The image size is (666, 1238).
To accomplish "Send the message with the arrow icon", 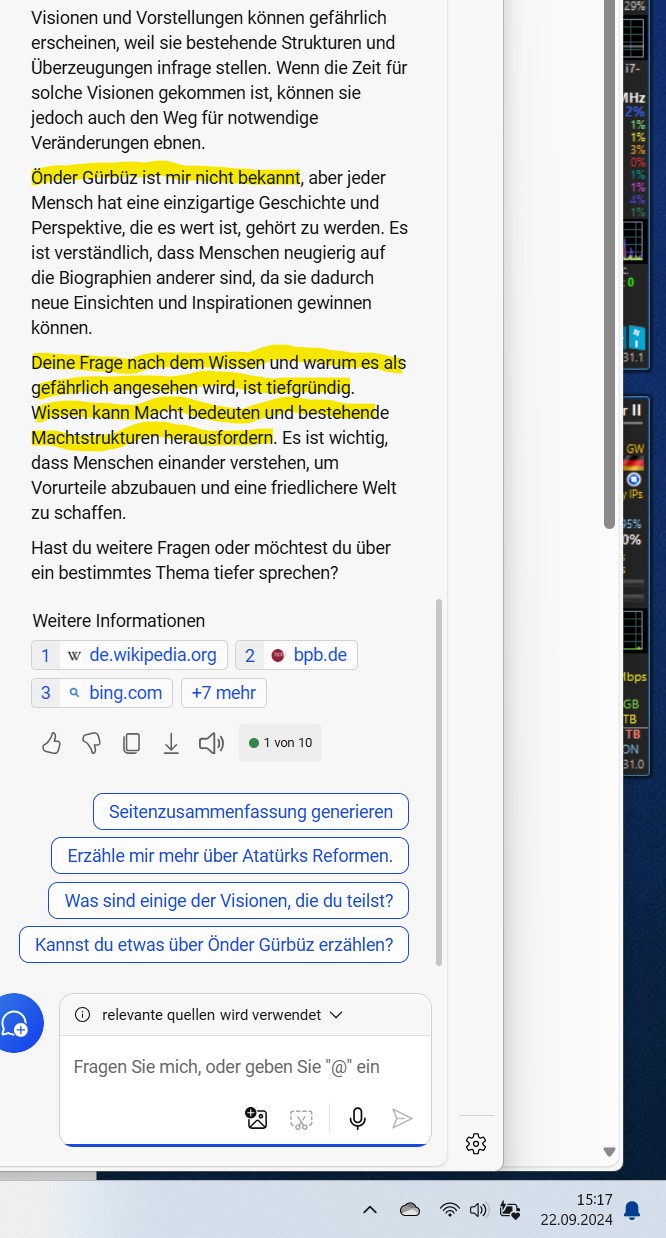I will pos(402,1118).
